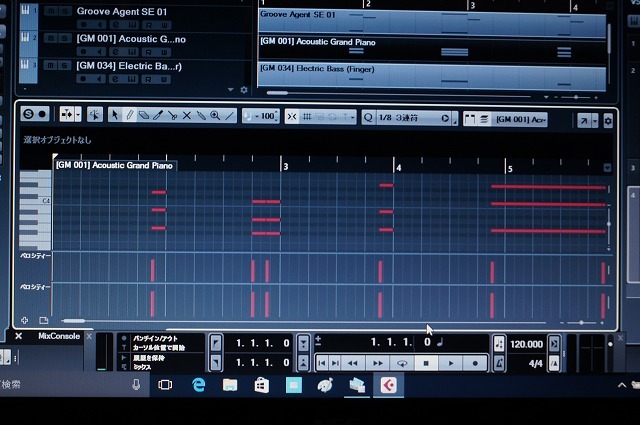
Task: Open Microsoft Edge from the taskbar
Action: (x=199, y=385)
